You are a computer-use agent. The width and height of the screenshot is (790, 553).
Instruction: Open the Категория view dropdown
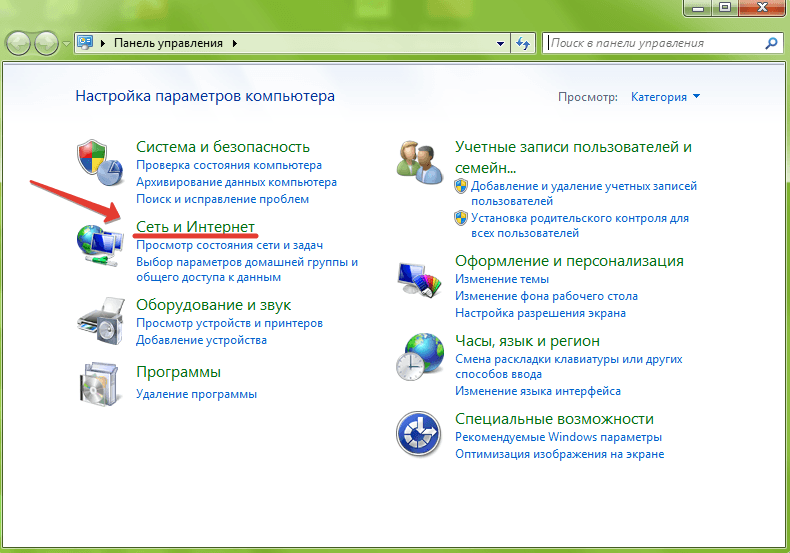(x=665, y=97)
